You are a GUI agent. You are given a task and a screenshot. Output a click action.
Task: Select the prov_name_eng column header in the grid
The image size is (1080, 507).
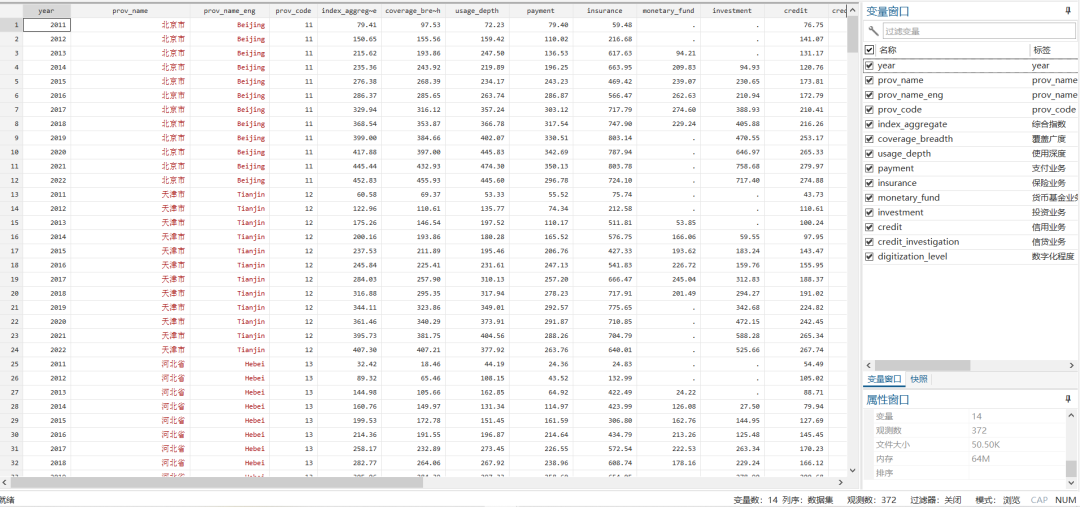coord(230,11)
